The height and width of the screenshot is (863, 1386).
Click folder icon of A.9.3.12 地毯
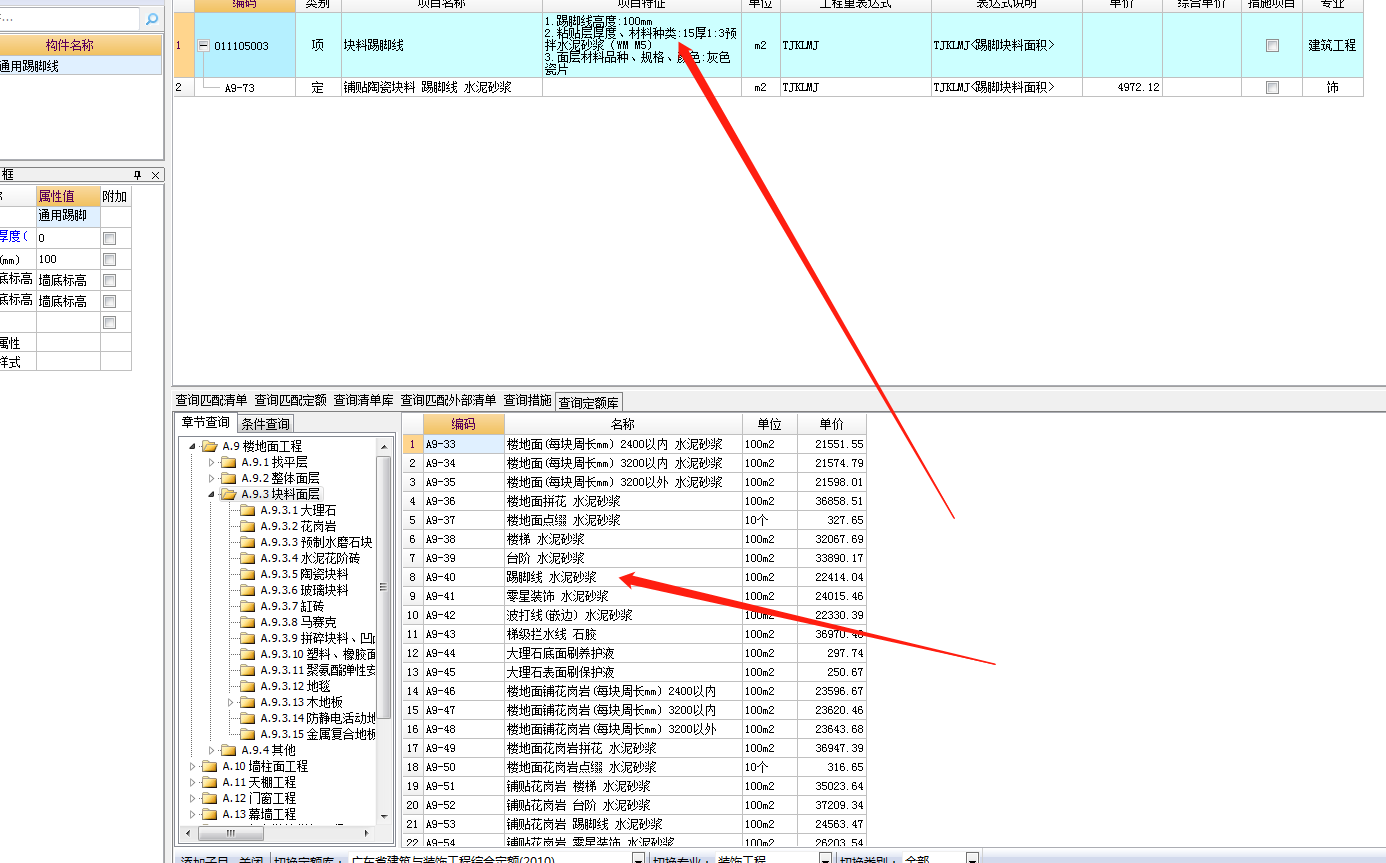click(247, 686)
